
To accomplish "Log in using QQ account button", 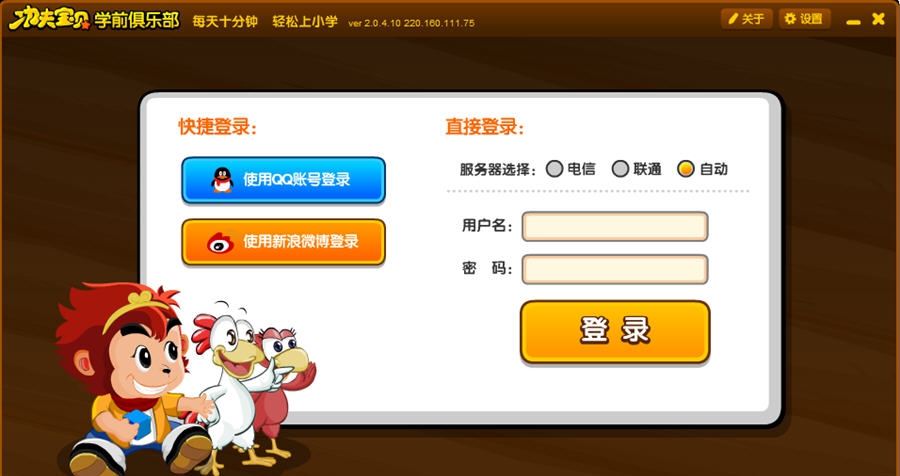I will (284, 180).
